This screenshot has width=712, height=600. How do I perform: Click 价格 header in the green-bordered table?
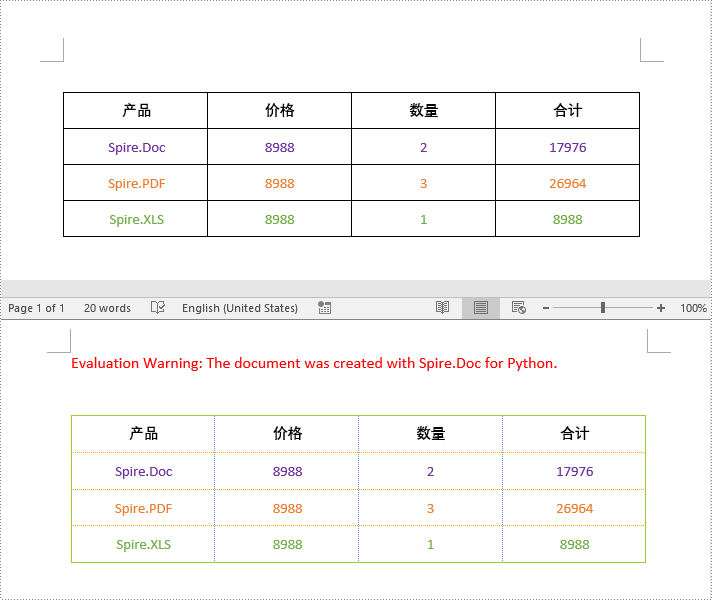pos(287,433)
